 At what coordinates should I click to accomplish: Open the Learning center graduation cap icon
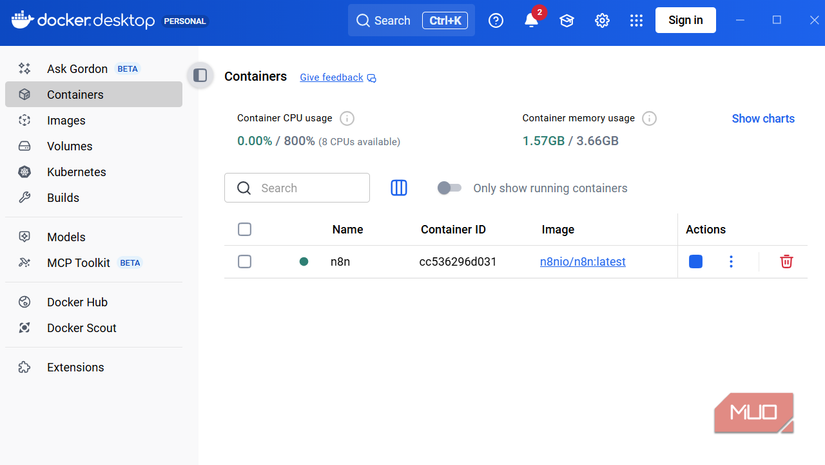tap(567, 21)
